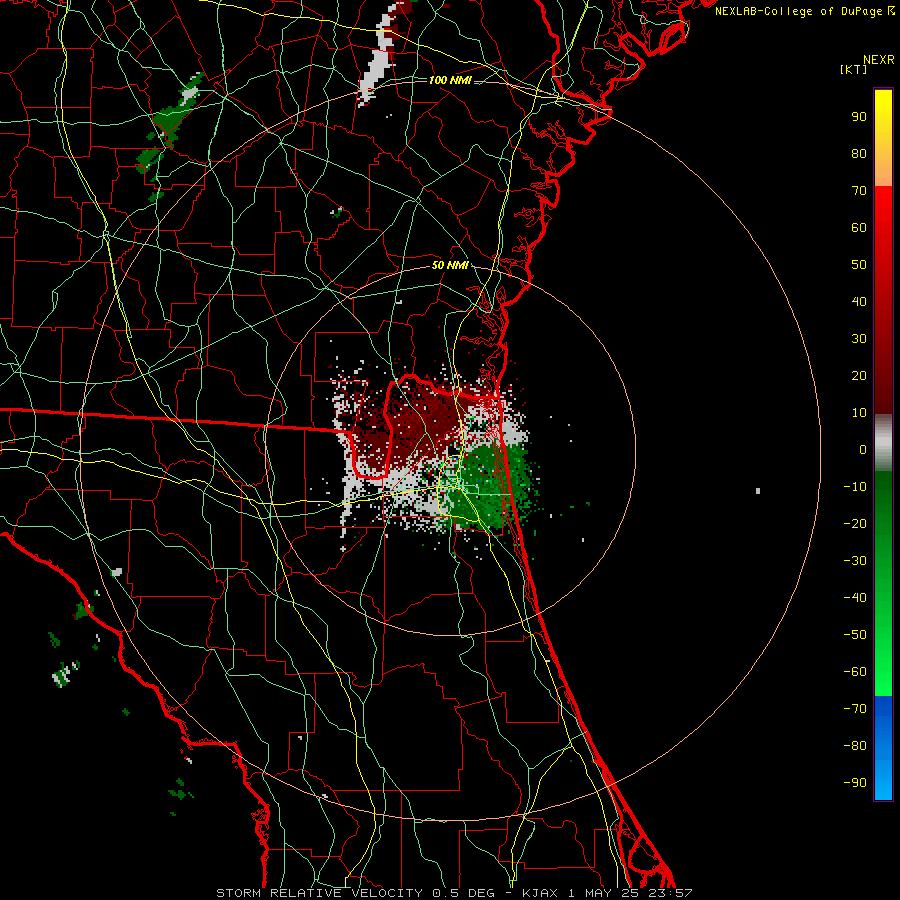Click the 70 value on the velocity scale
Viewport: 900px width, 900px height.
[859, 191]
